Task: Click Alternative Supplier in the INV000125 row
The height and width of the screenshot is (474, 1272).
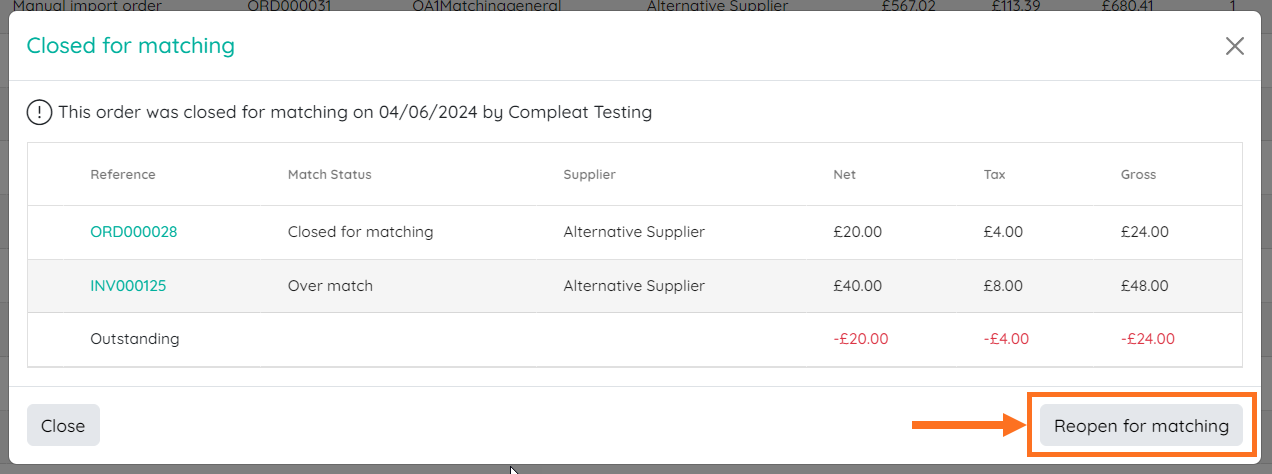Action: 634,286
